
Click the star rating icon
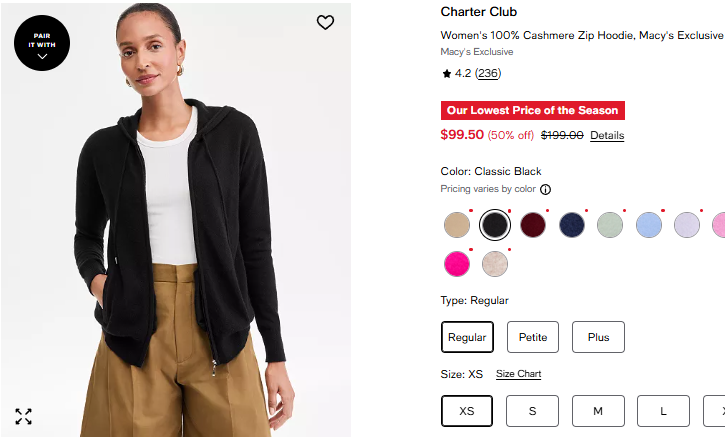(446, 74)
